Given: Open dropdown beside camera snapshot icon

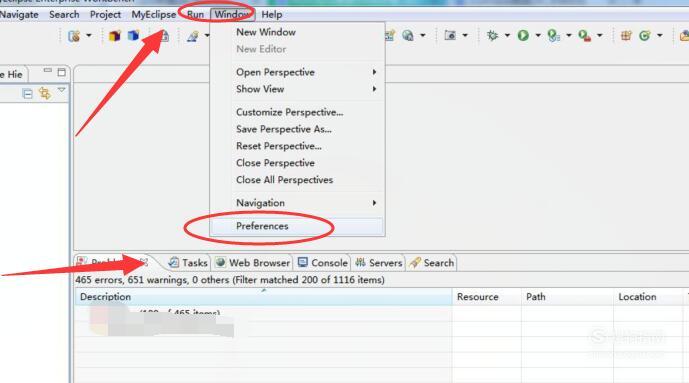Looking at the screenshot, I should pyautogui.click(x=465, y=36).
